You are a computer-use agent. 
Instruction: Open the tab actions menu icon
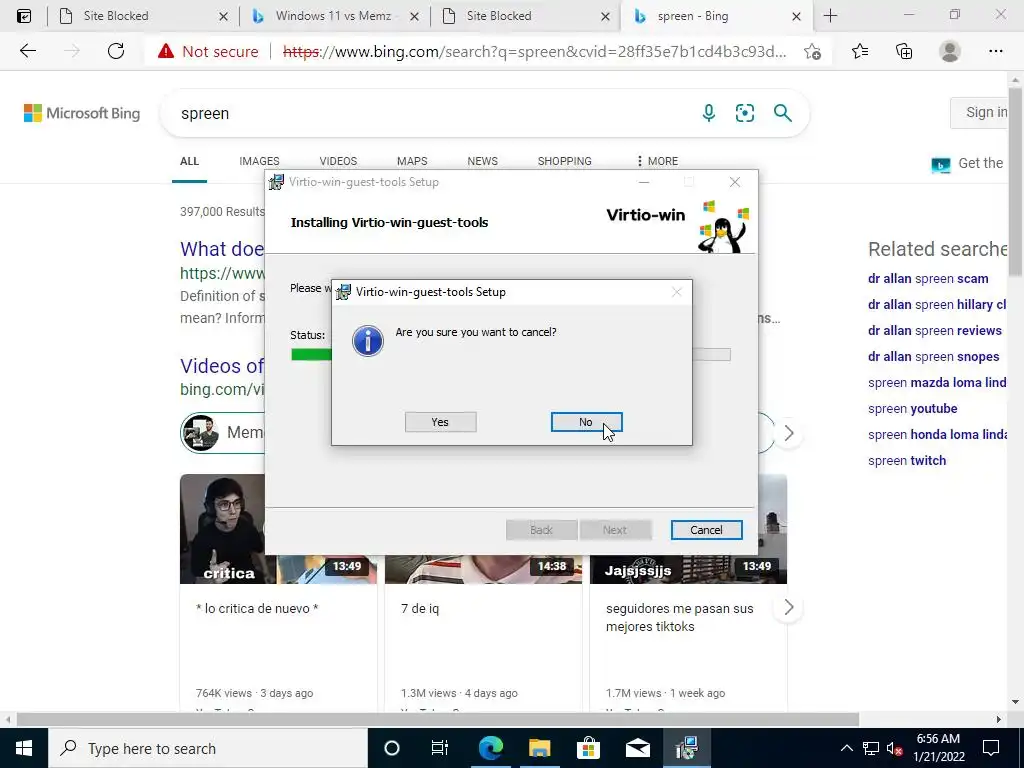pyautogui.click(x=24, y=16)
